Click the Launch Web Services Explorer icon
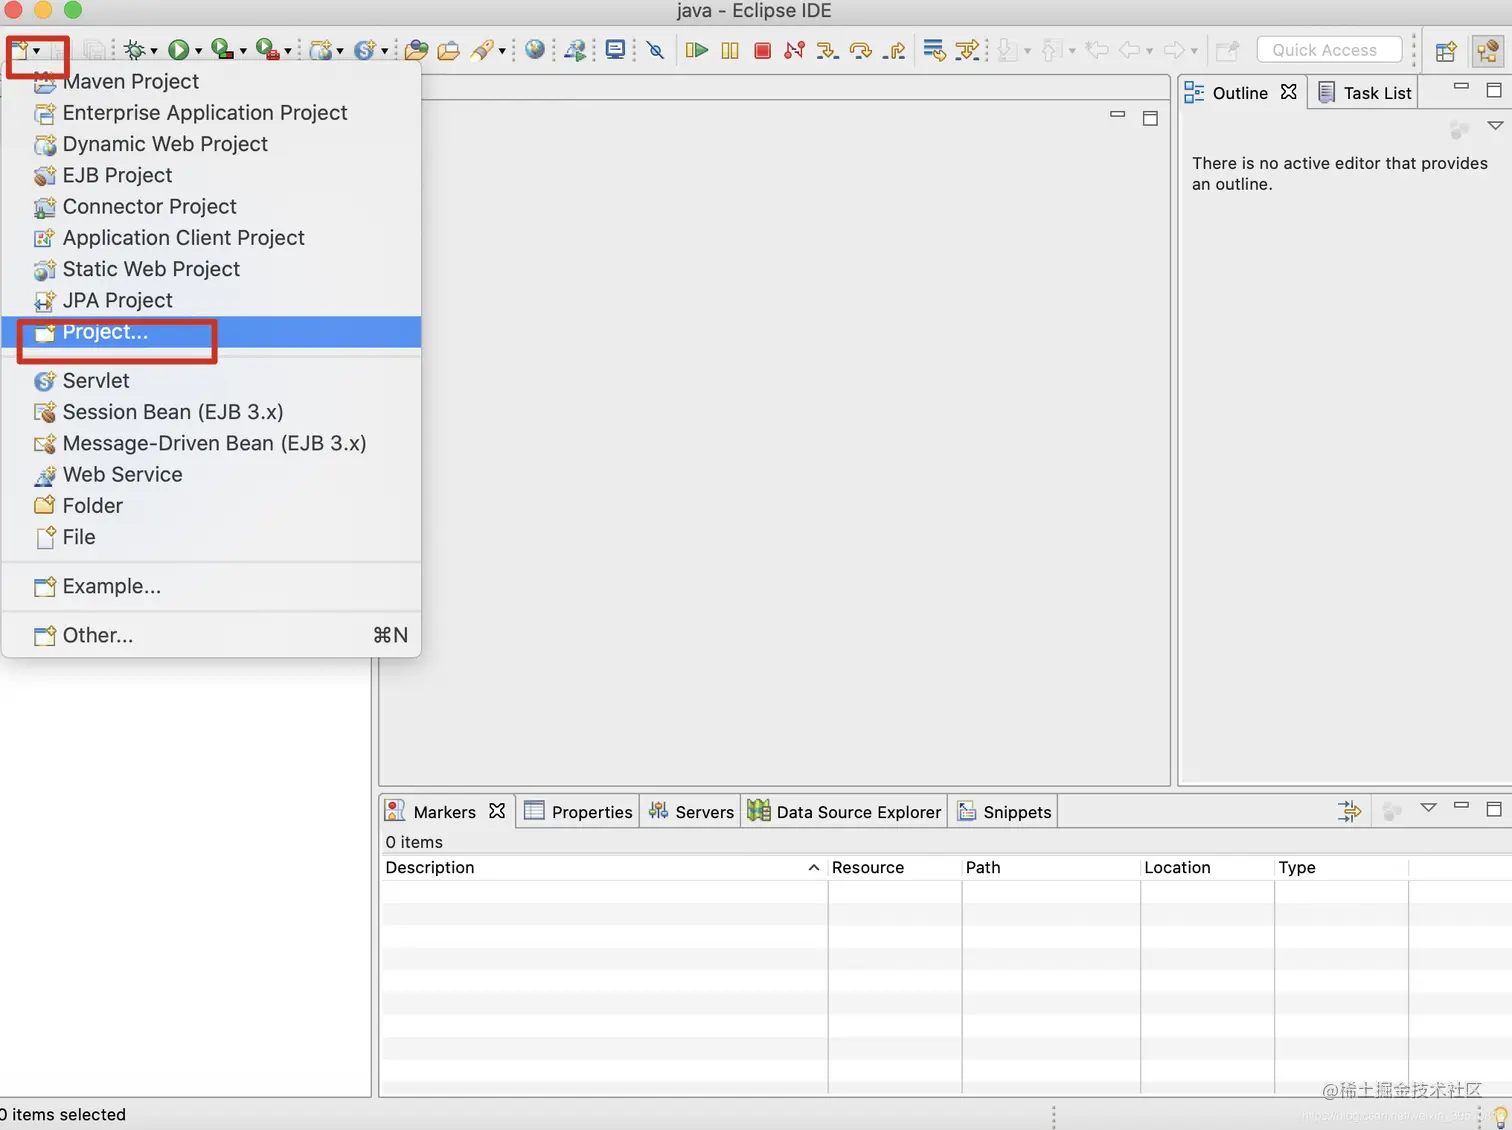Image resolution: width=1512 pixels, height=1130 pixels. (x=575, y=50)
